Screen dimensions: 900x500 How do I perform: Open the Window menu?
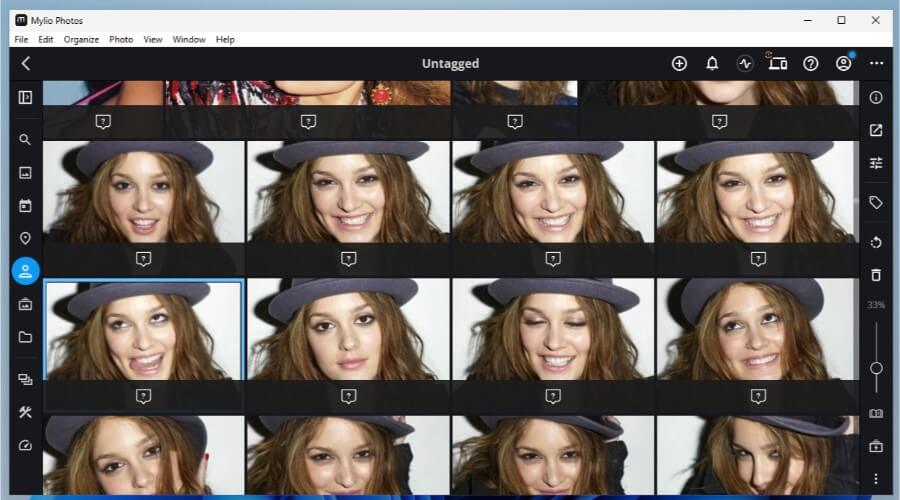click(x=189, y=40)
